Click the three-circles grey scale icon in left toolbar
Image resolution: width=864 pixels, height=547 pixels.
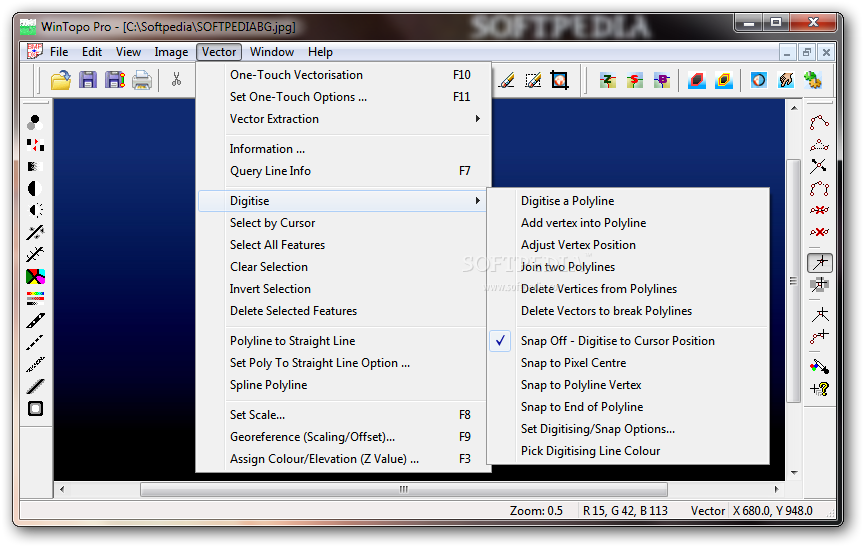[x=35, y=122]
